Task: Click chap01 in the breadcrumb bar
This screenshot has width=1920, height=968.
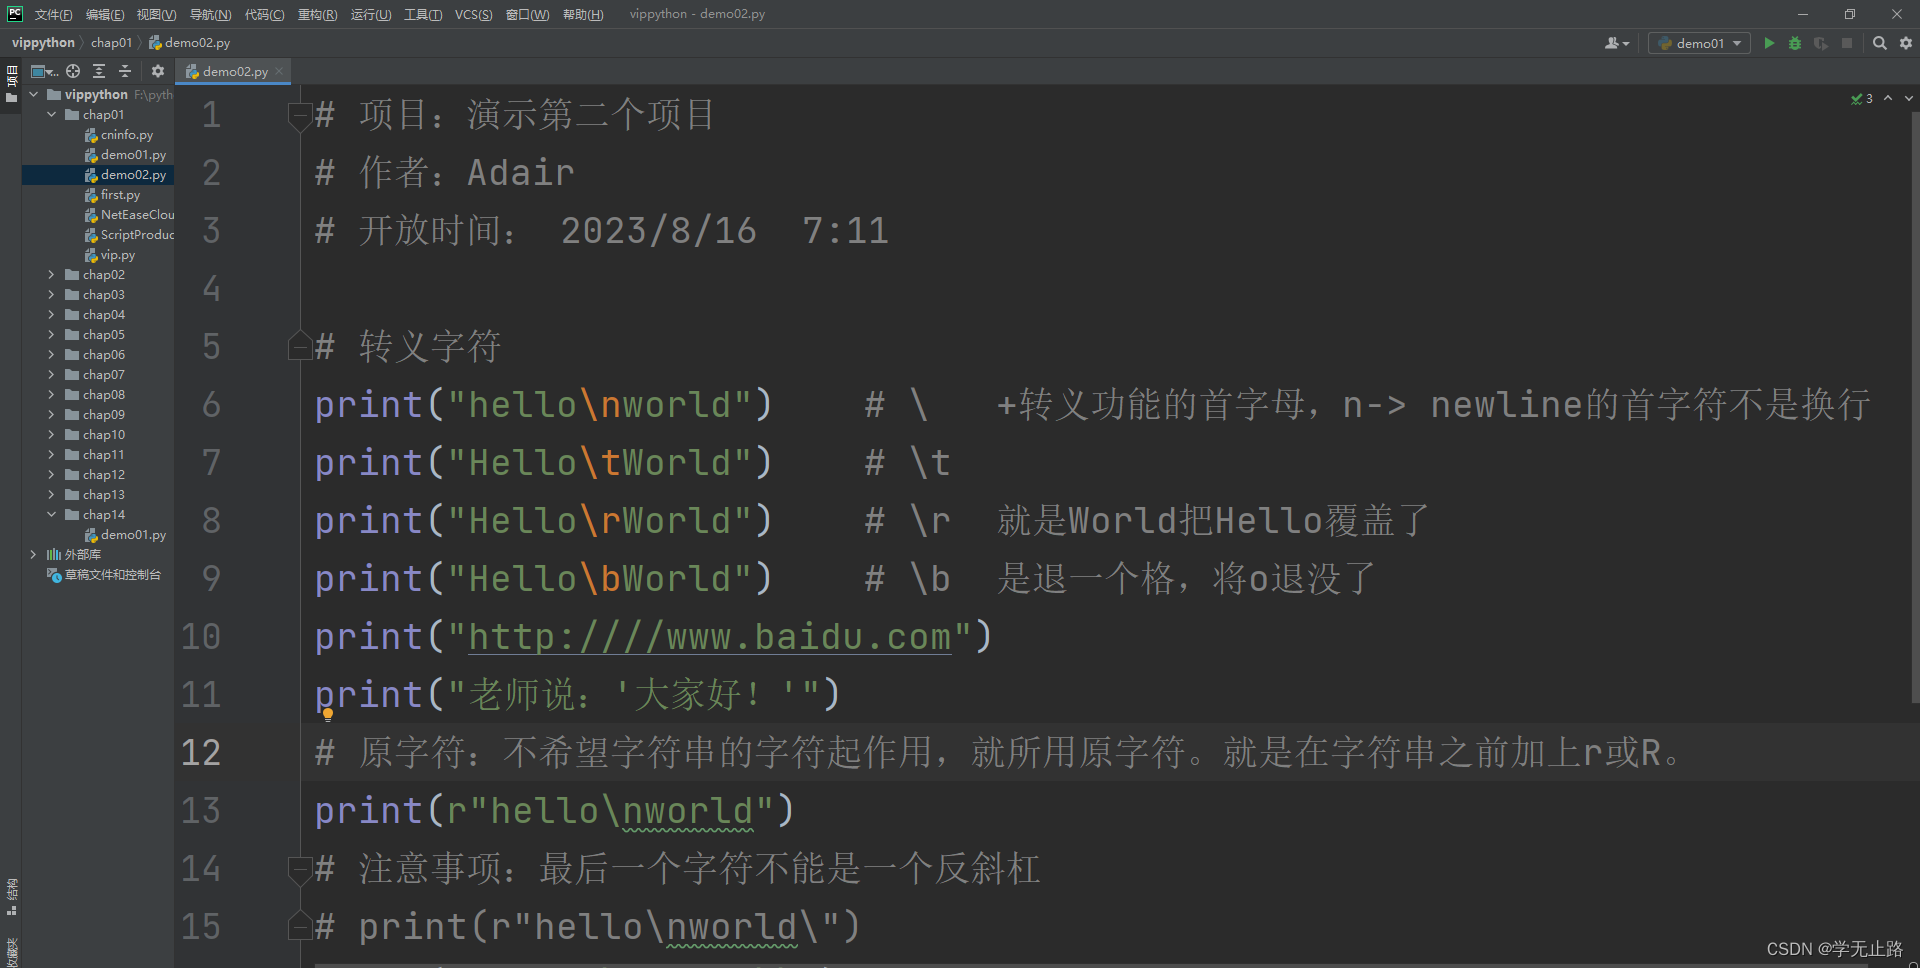Action: (111, 43)
